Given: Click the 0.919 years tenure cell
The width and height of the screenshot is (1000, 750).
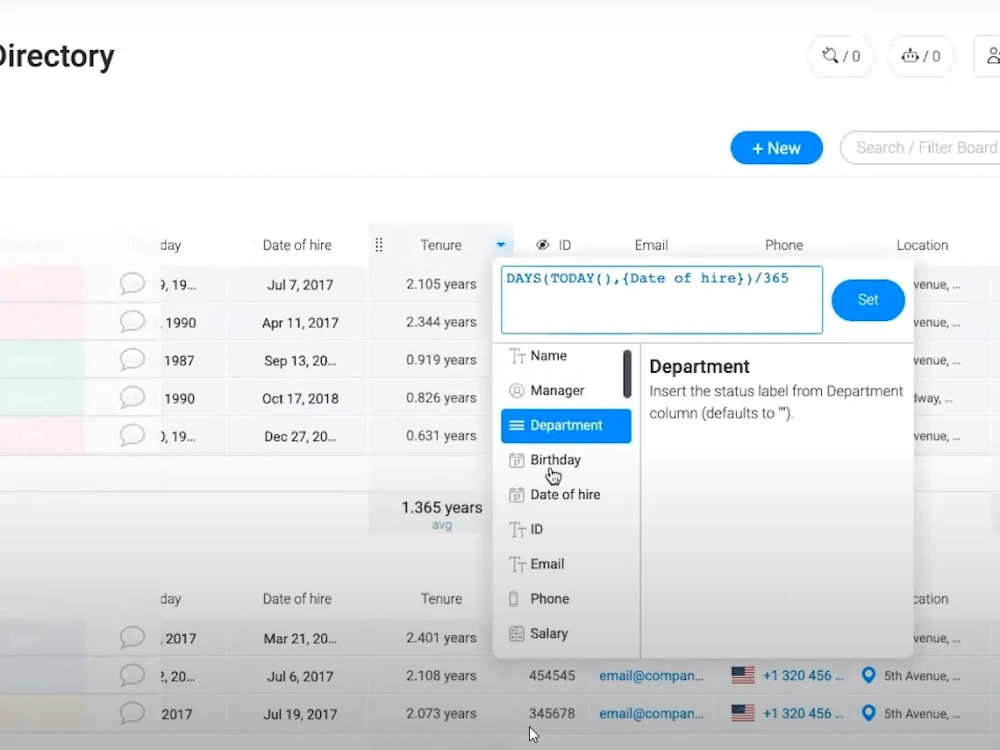Looking at the screenshot, I should [441, 360].
